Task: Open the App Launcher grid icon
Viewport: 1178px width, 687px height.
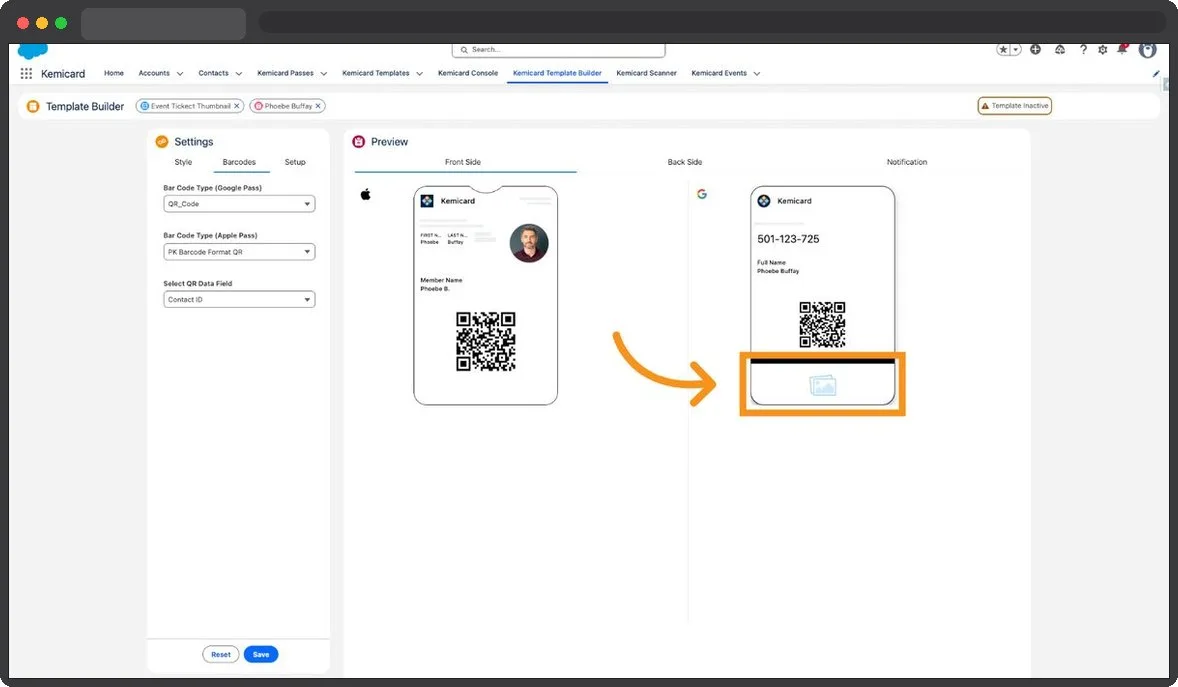Action: (26, 74)
